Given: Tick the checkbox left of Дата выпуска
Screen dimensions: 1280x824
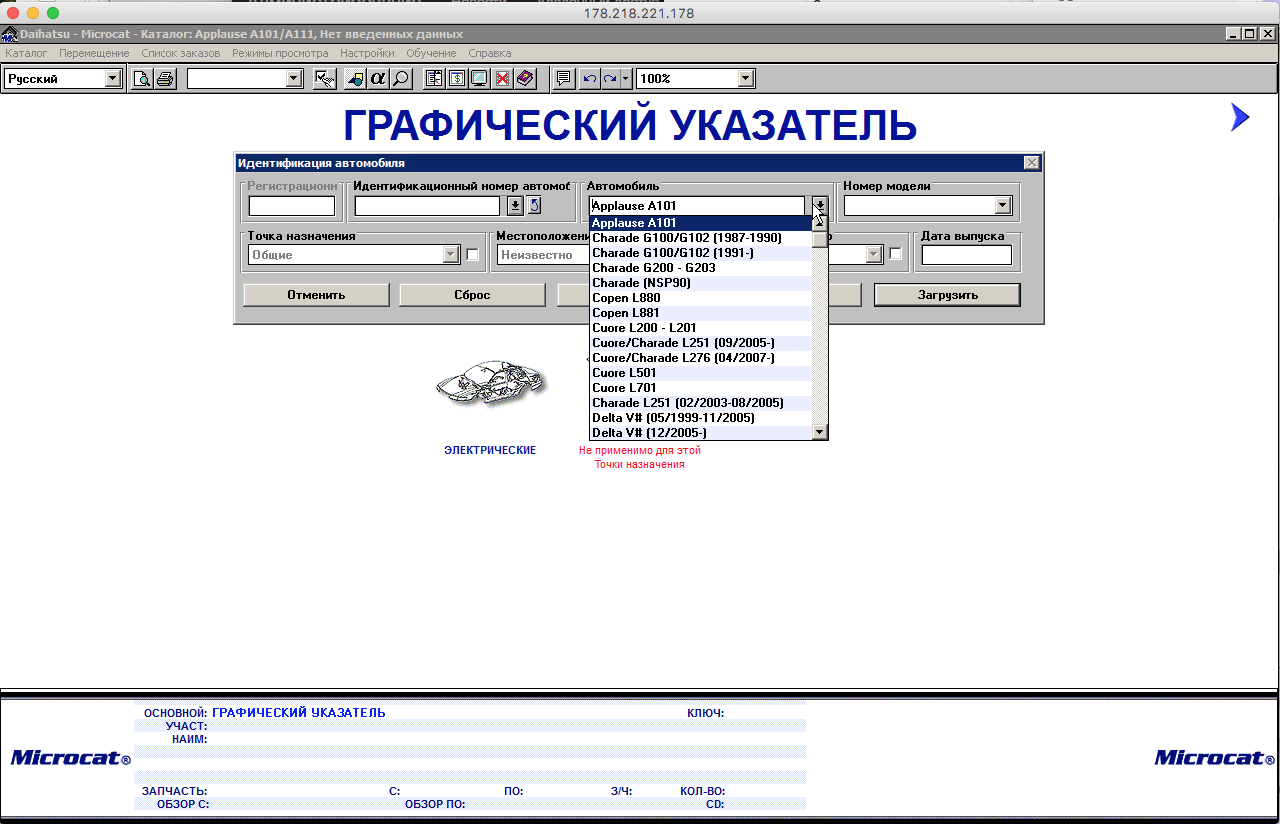Looking at the screenshot, I should click(895, 254).
